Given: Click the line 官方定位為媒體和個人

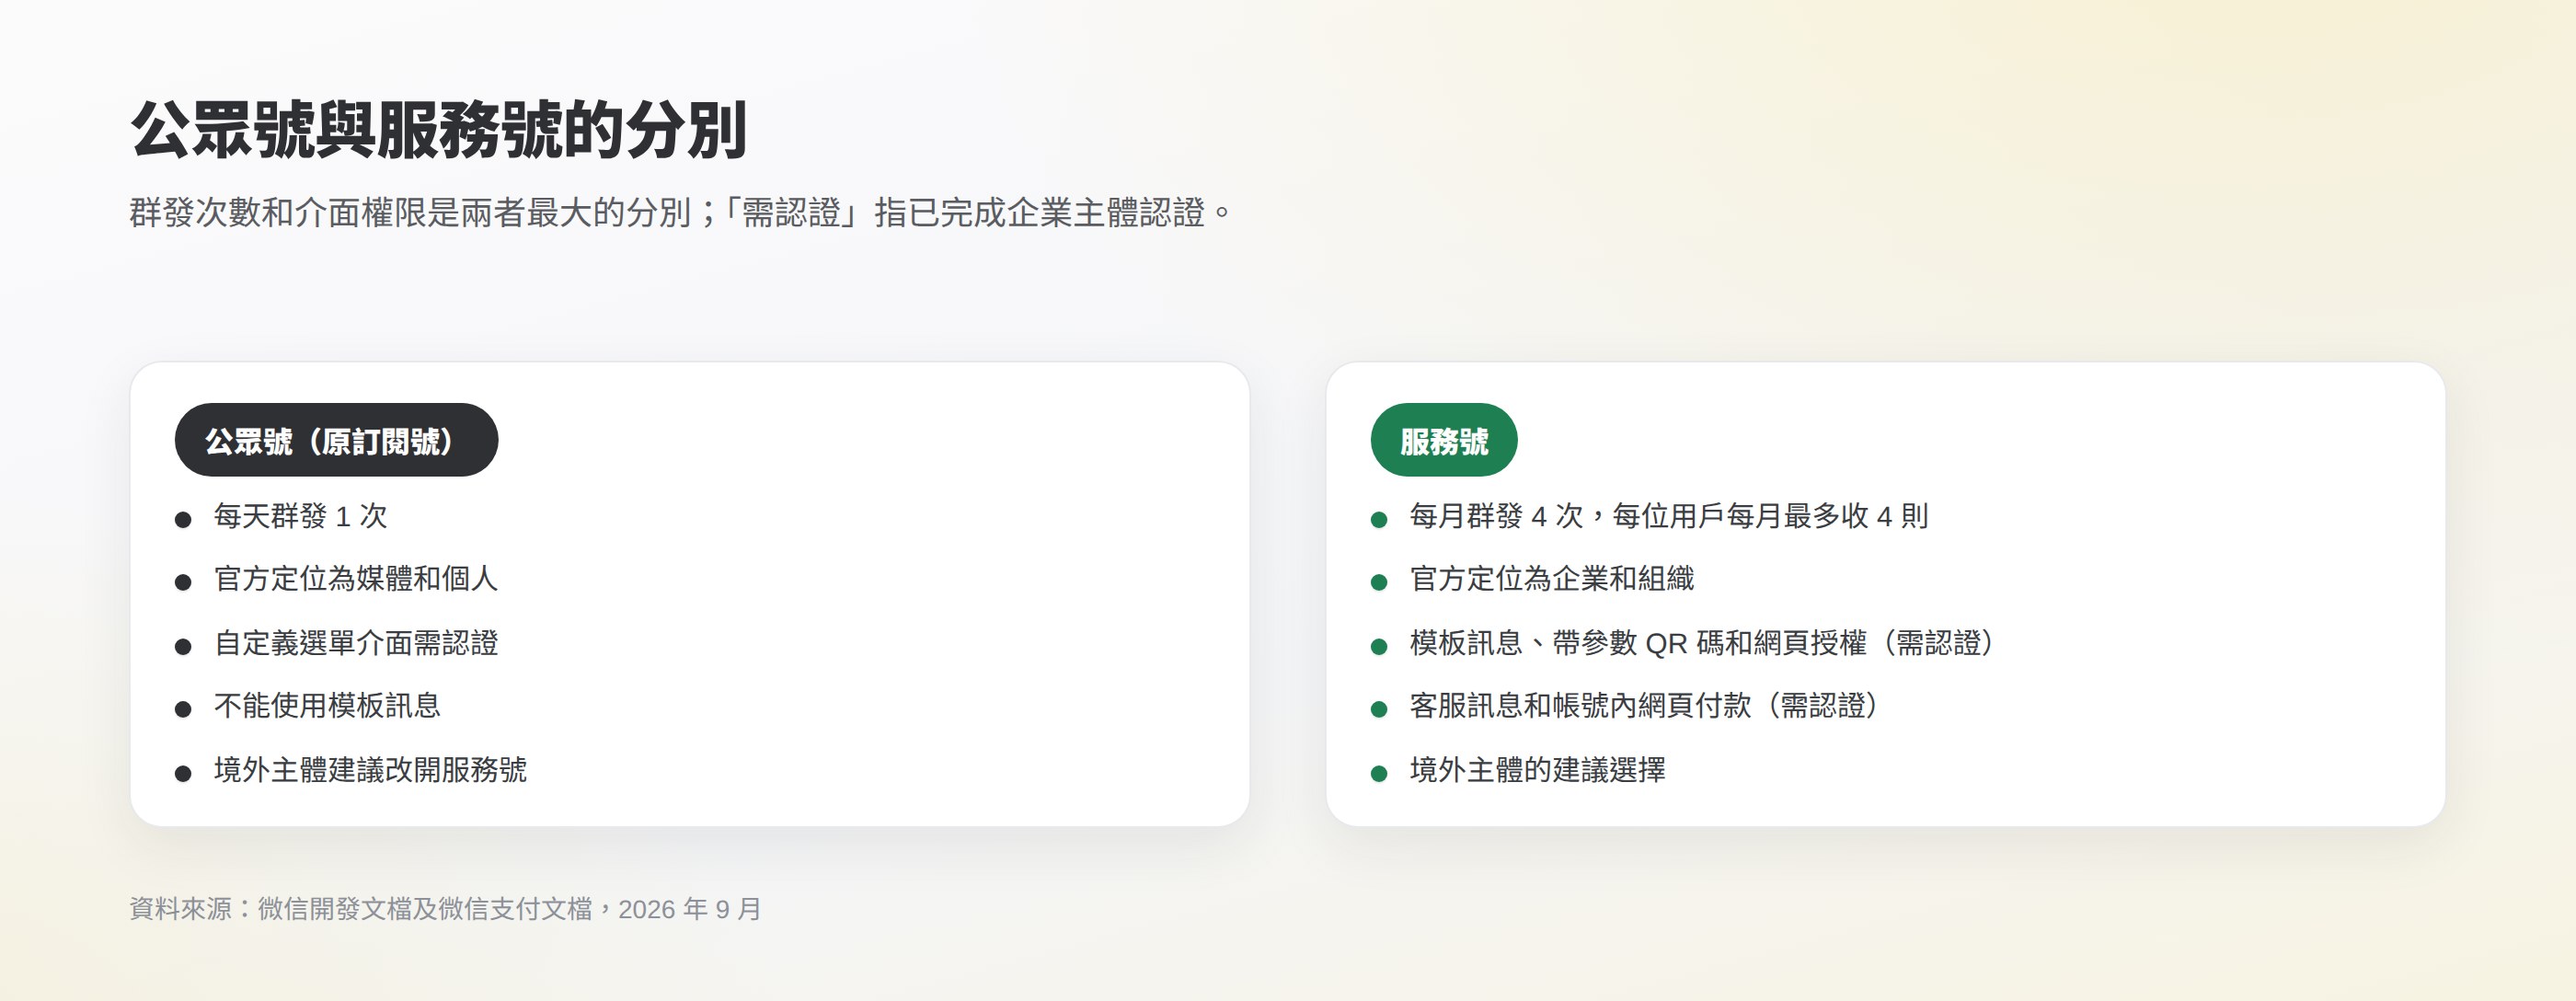Looking at the screenshot, I should [356, 579].
